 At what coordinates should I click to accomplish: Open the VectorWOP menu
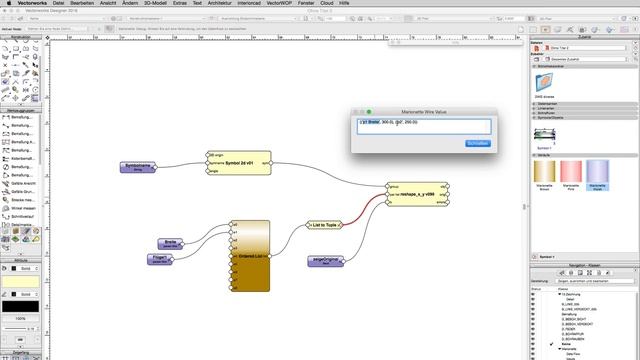pyautogui.click(x=279, y=3)
